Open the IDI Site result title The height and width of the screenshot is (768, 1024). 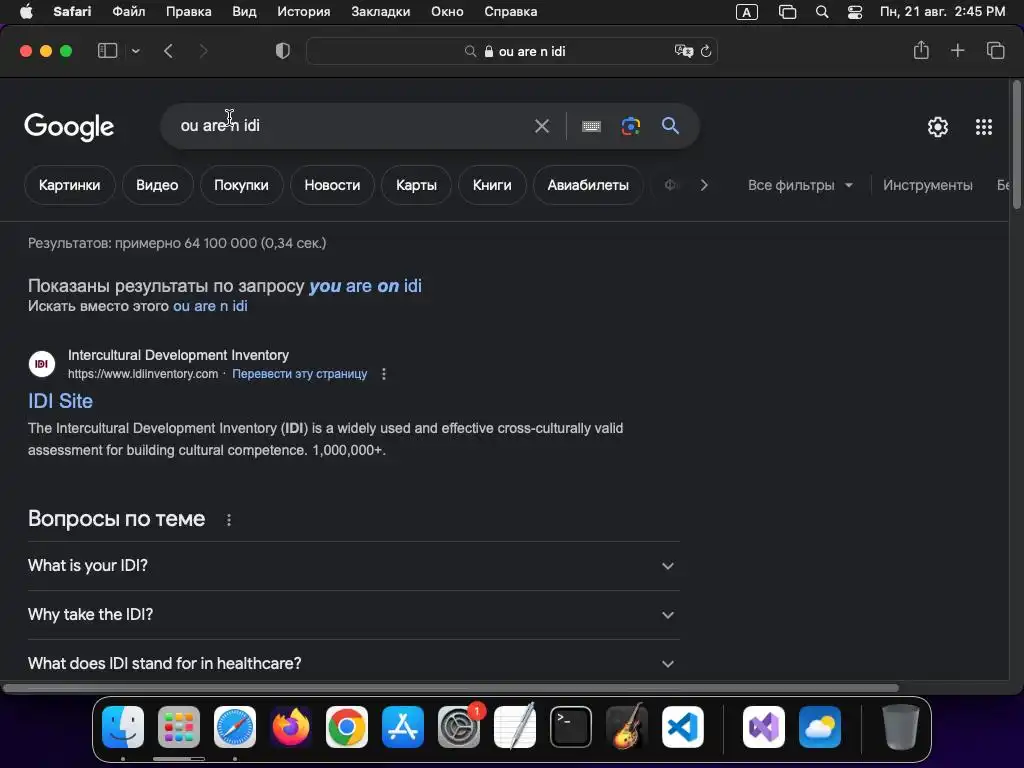tap(60, 401)
